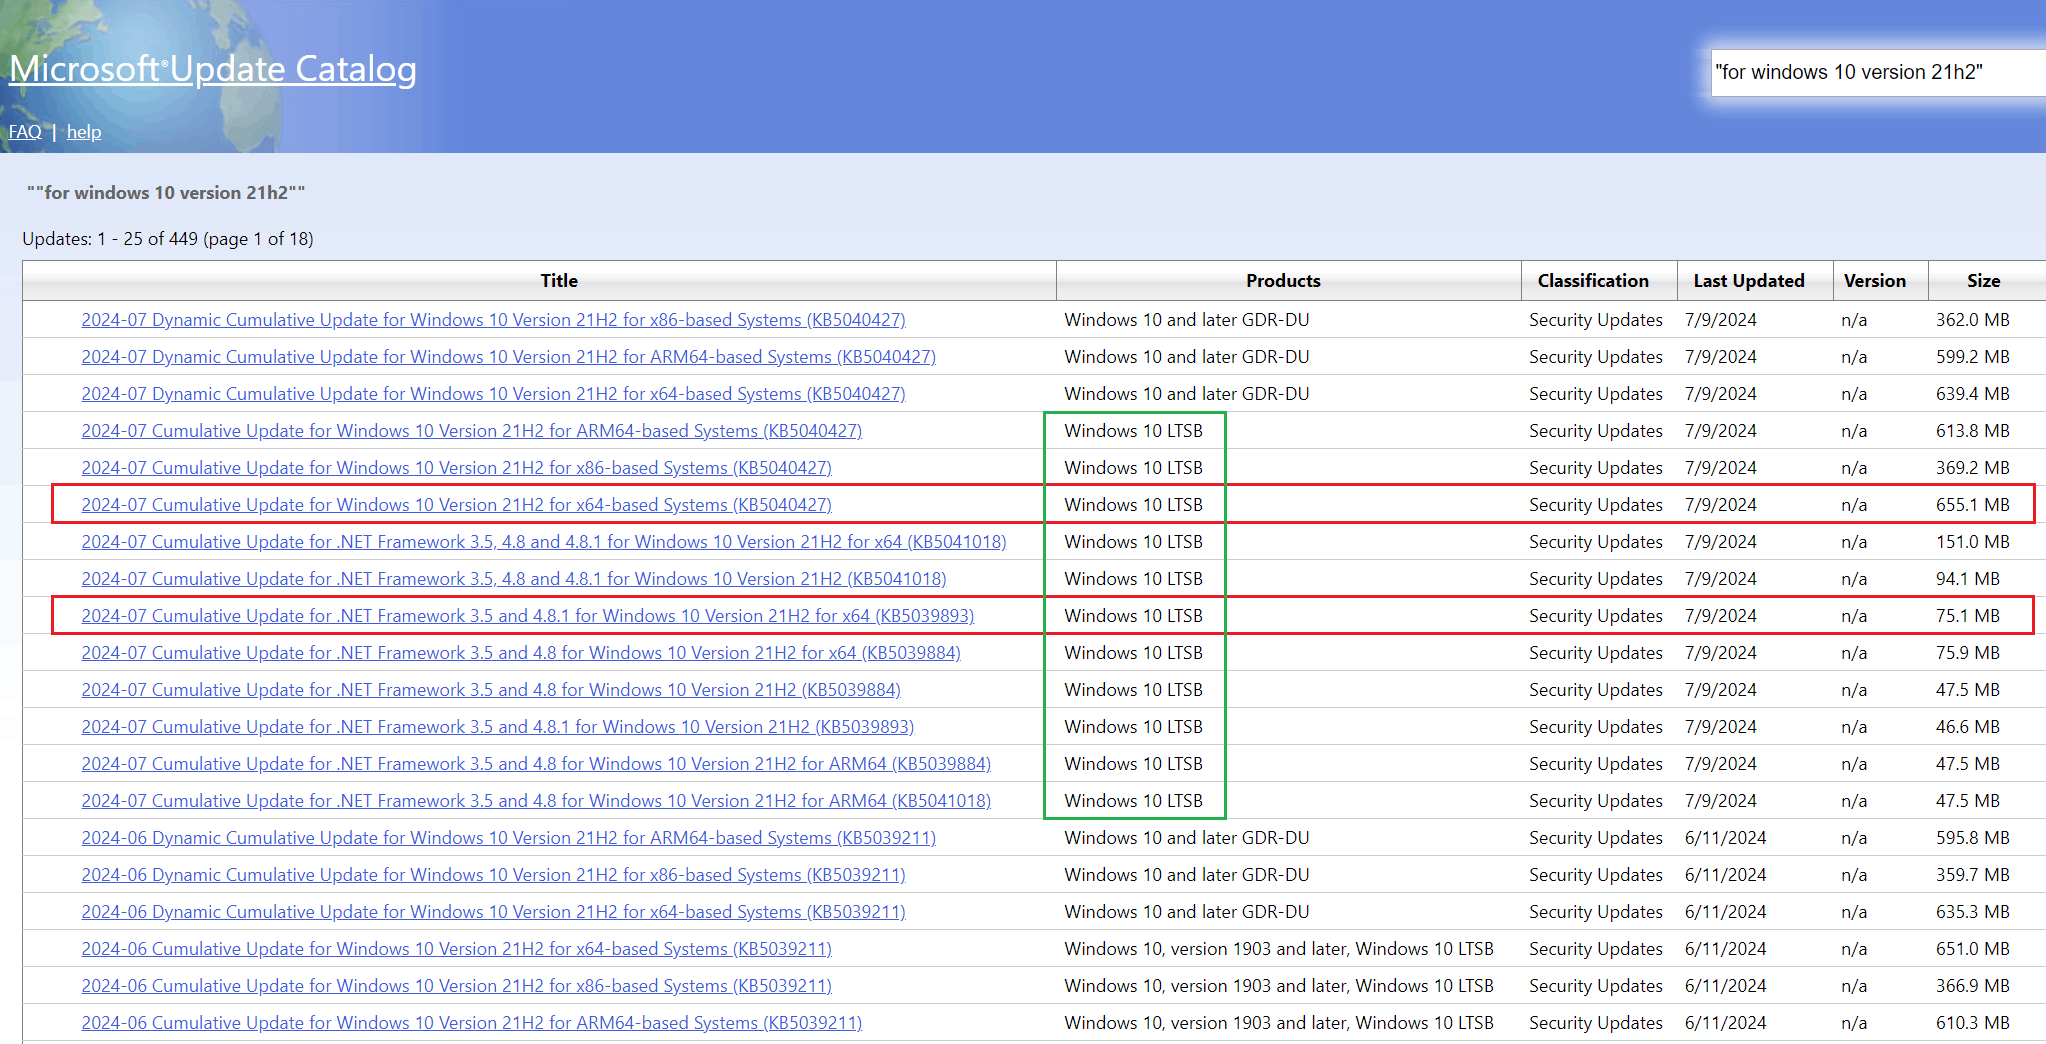The width and height of the screenshot is (2046, 1044).
Task: Sort results by the Version column header
Action: point(1875,281)
